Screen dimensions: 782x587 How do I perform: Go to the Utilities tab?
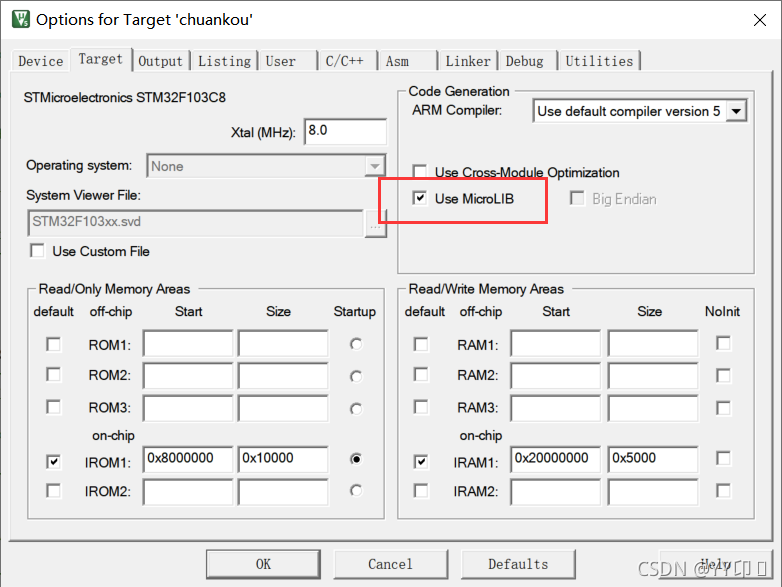(x=599, y=61)
